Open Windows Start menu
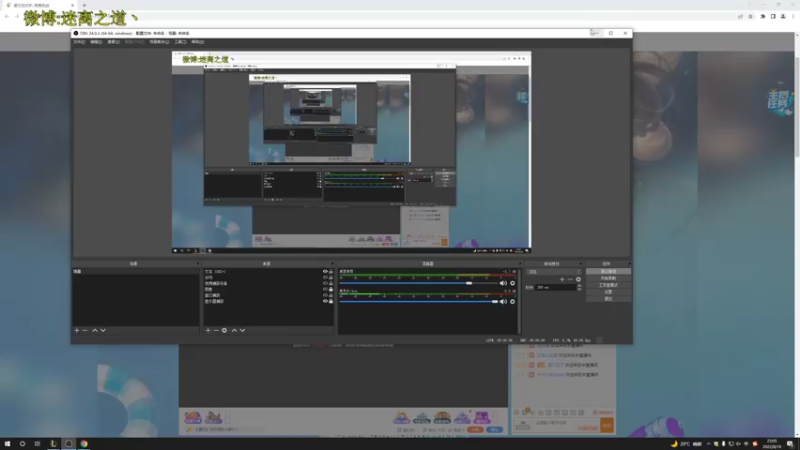This screenshot has height=450, width=800. (x=7, y=444)
